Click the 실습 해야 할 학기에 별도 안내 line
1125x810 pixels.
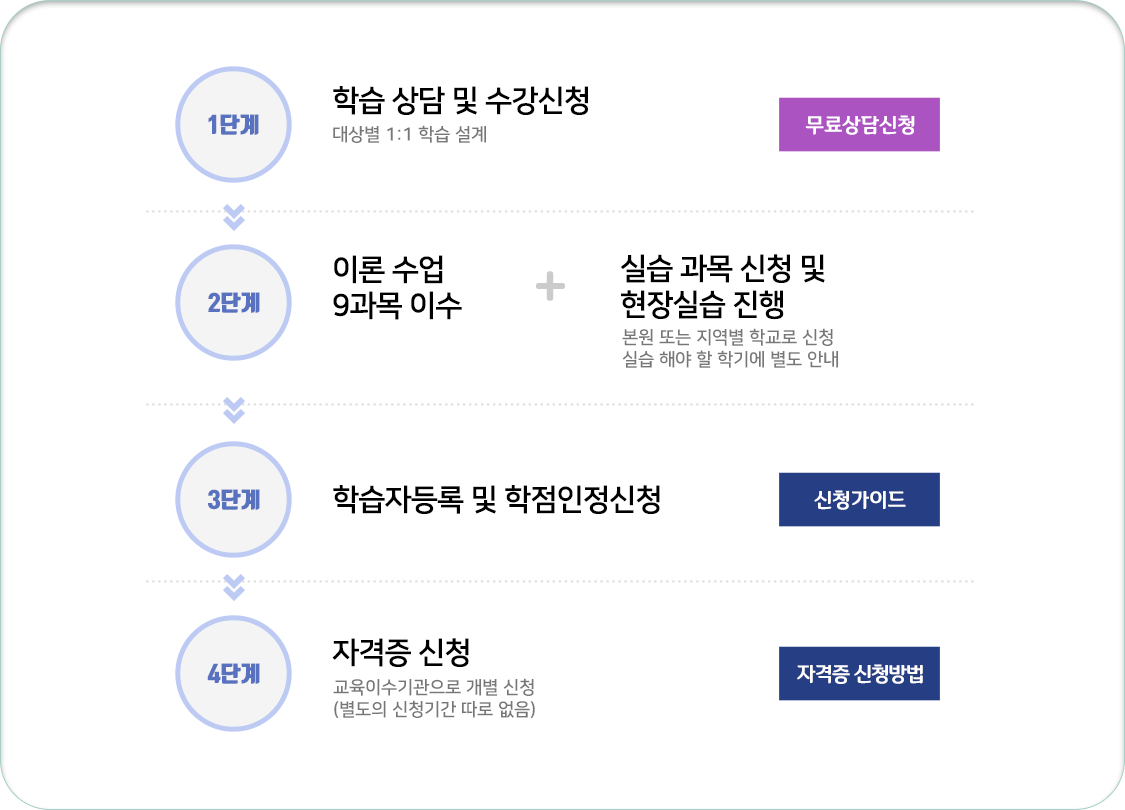click(730, 359)
